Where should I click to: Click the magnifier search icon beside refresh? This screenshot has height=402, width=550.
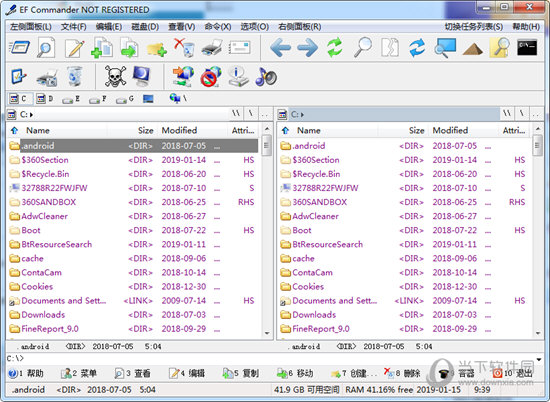click(x=363, y=47)
